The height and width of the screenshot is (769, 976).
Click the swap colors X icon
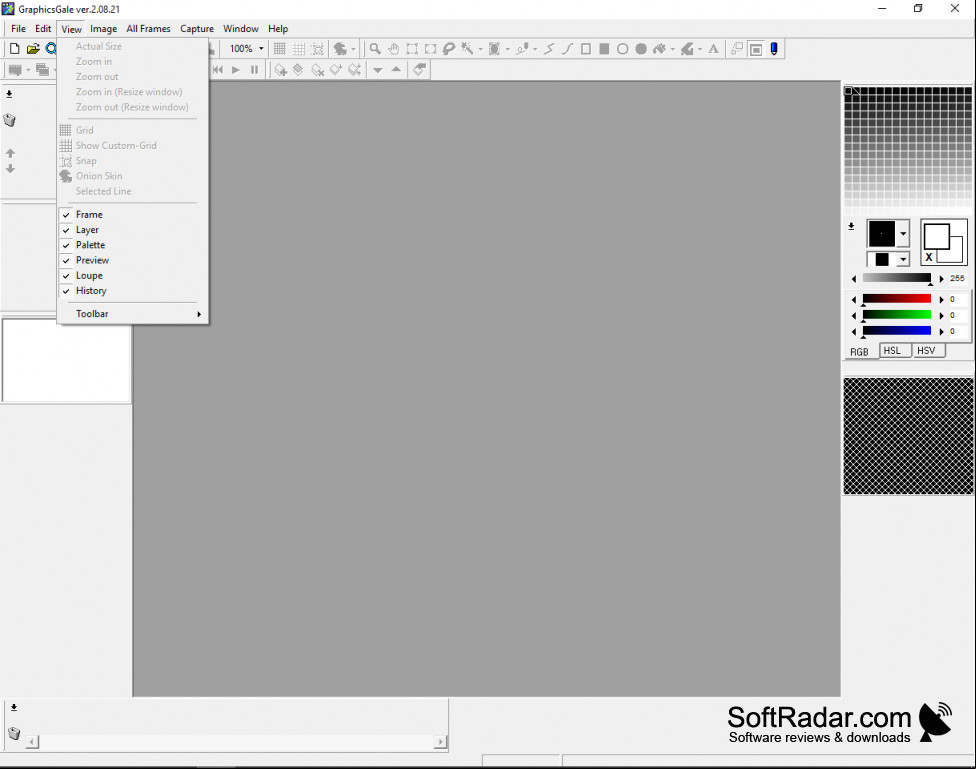pos(929,257)
